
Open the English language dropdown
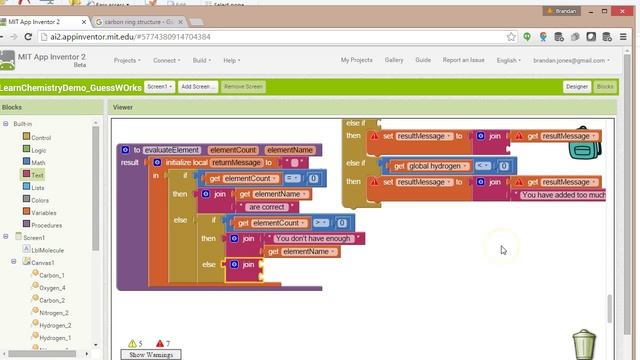pos(509,60)
